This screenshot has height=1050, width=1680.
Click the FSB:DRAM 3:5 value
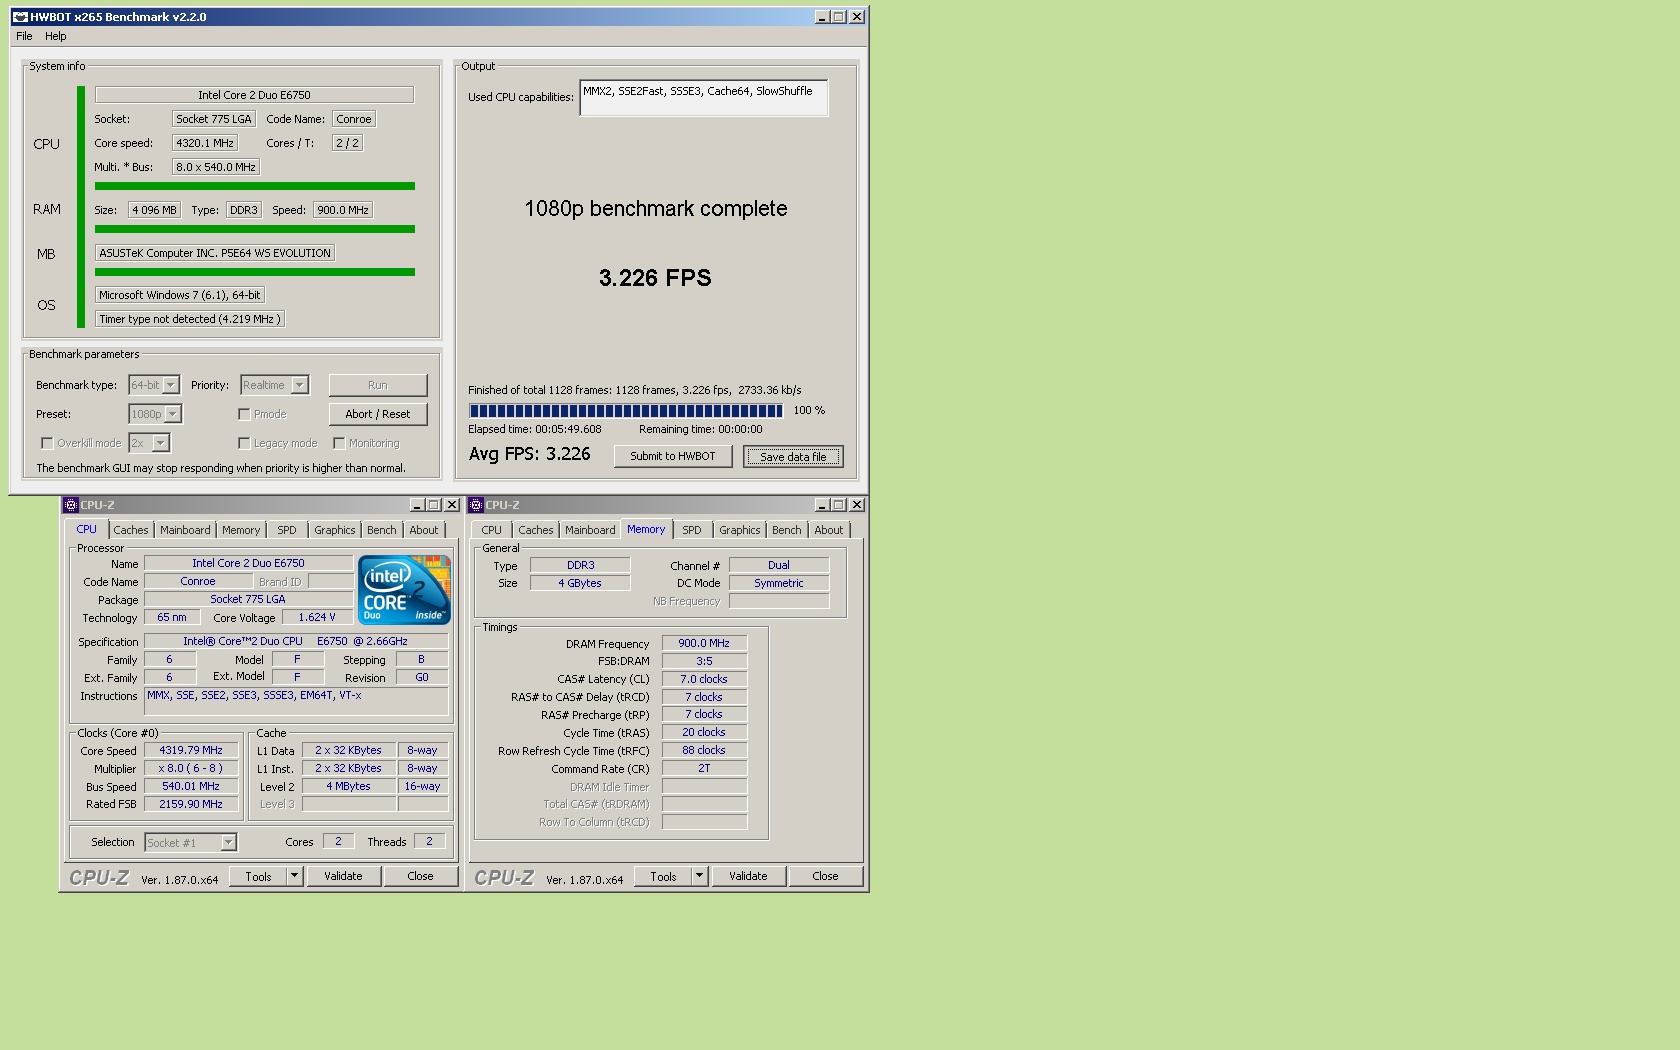[704, 661]
